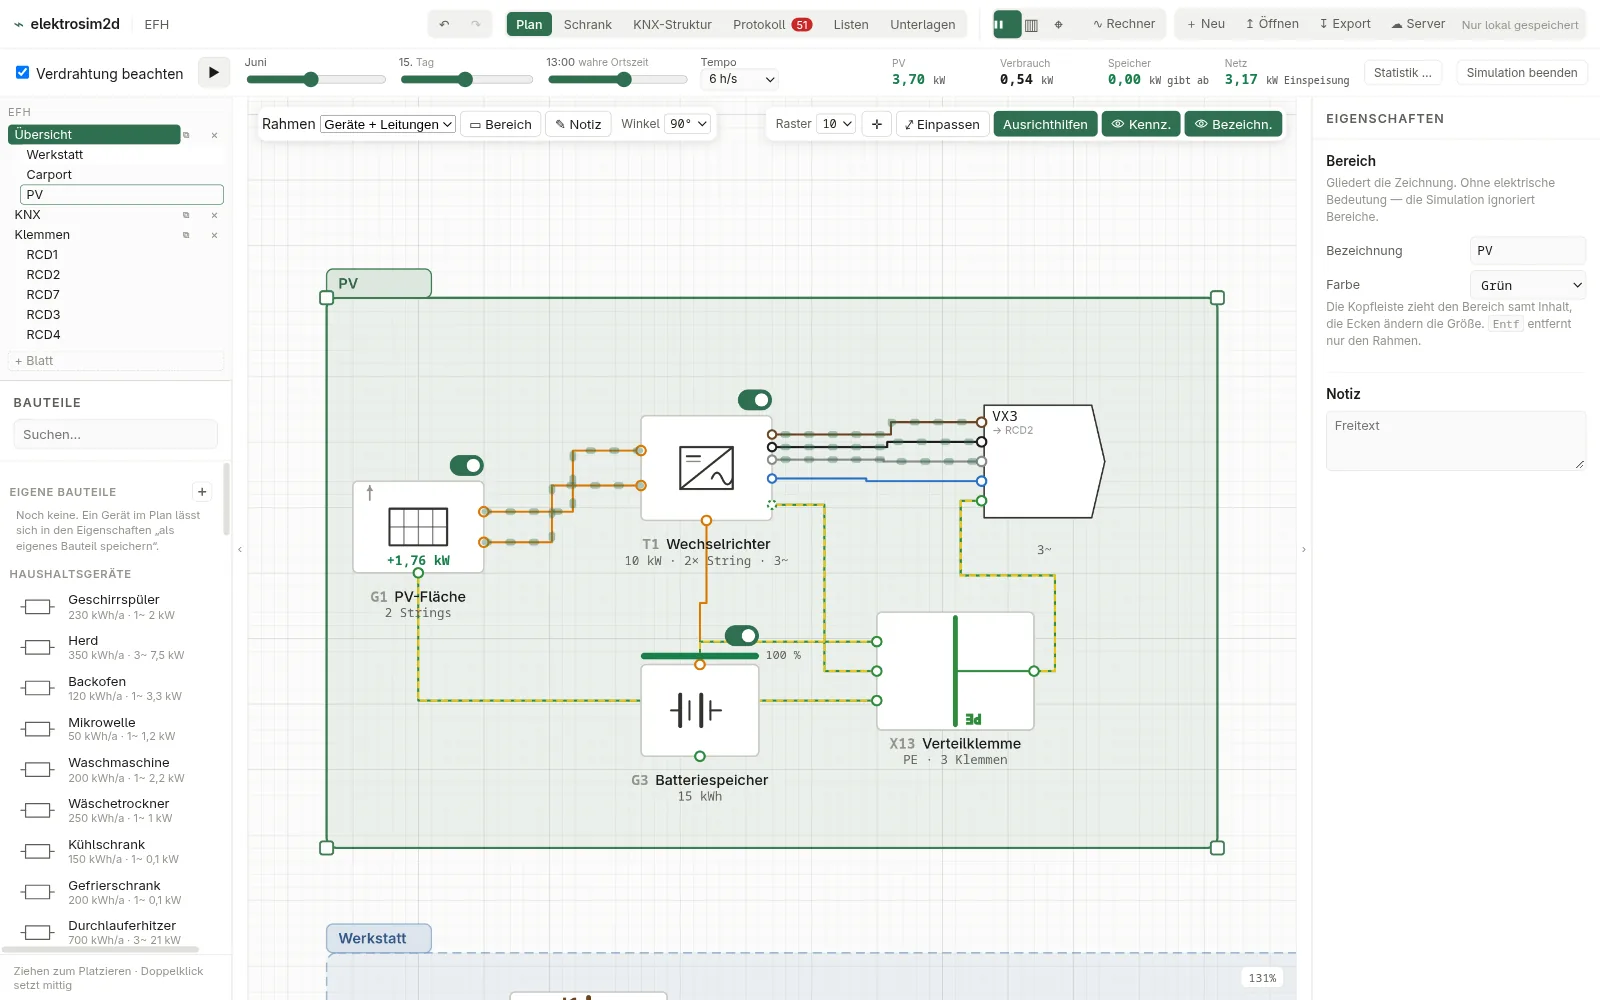Click the Einpassen fit button
Screen dimensions: 1600x1000
pyautogui.click(x=942, y=124)
